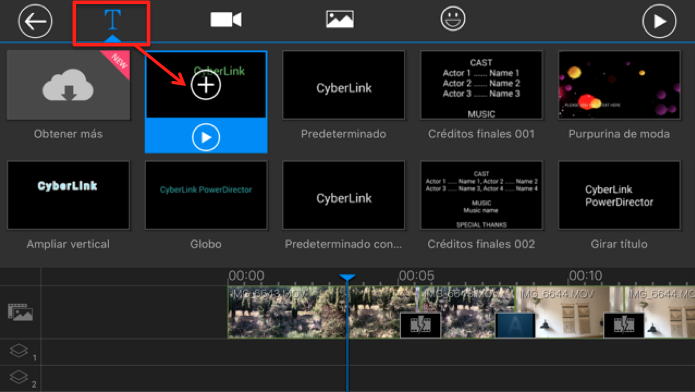The image size is (695, 392).
Task: Click the Purpurina de moda label
Action: pos(619,134)
